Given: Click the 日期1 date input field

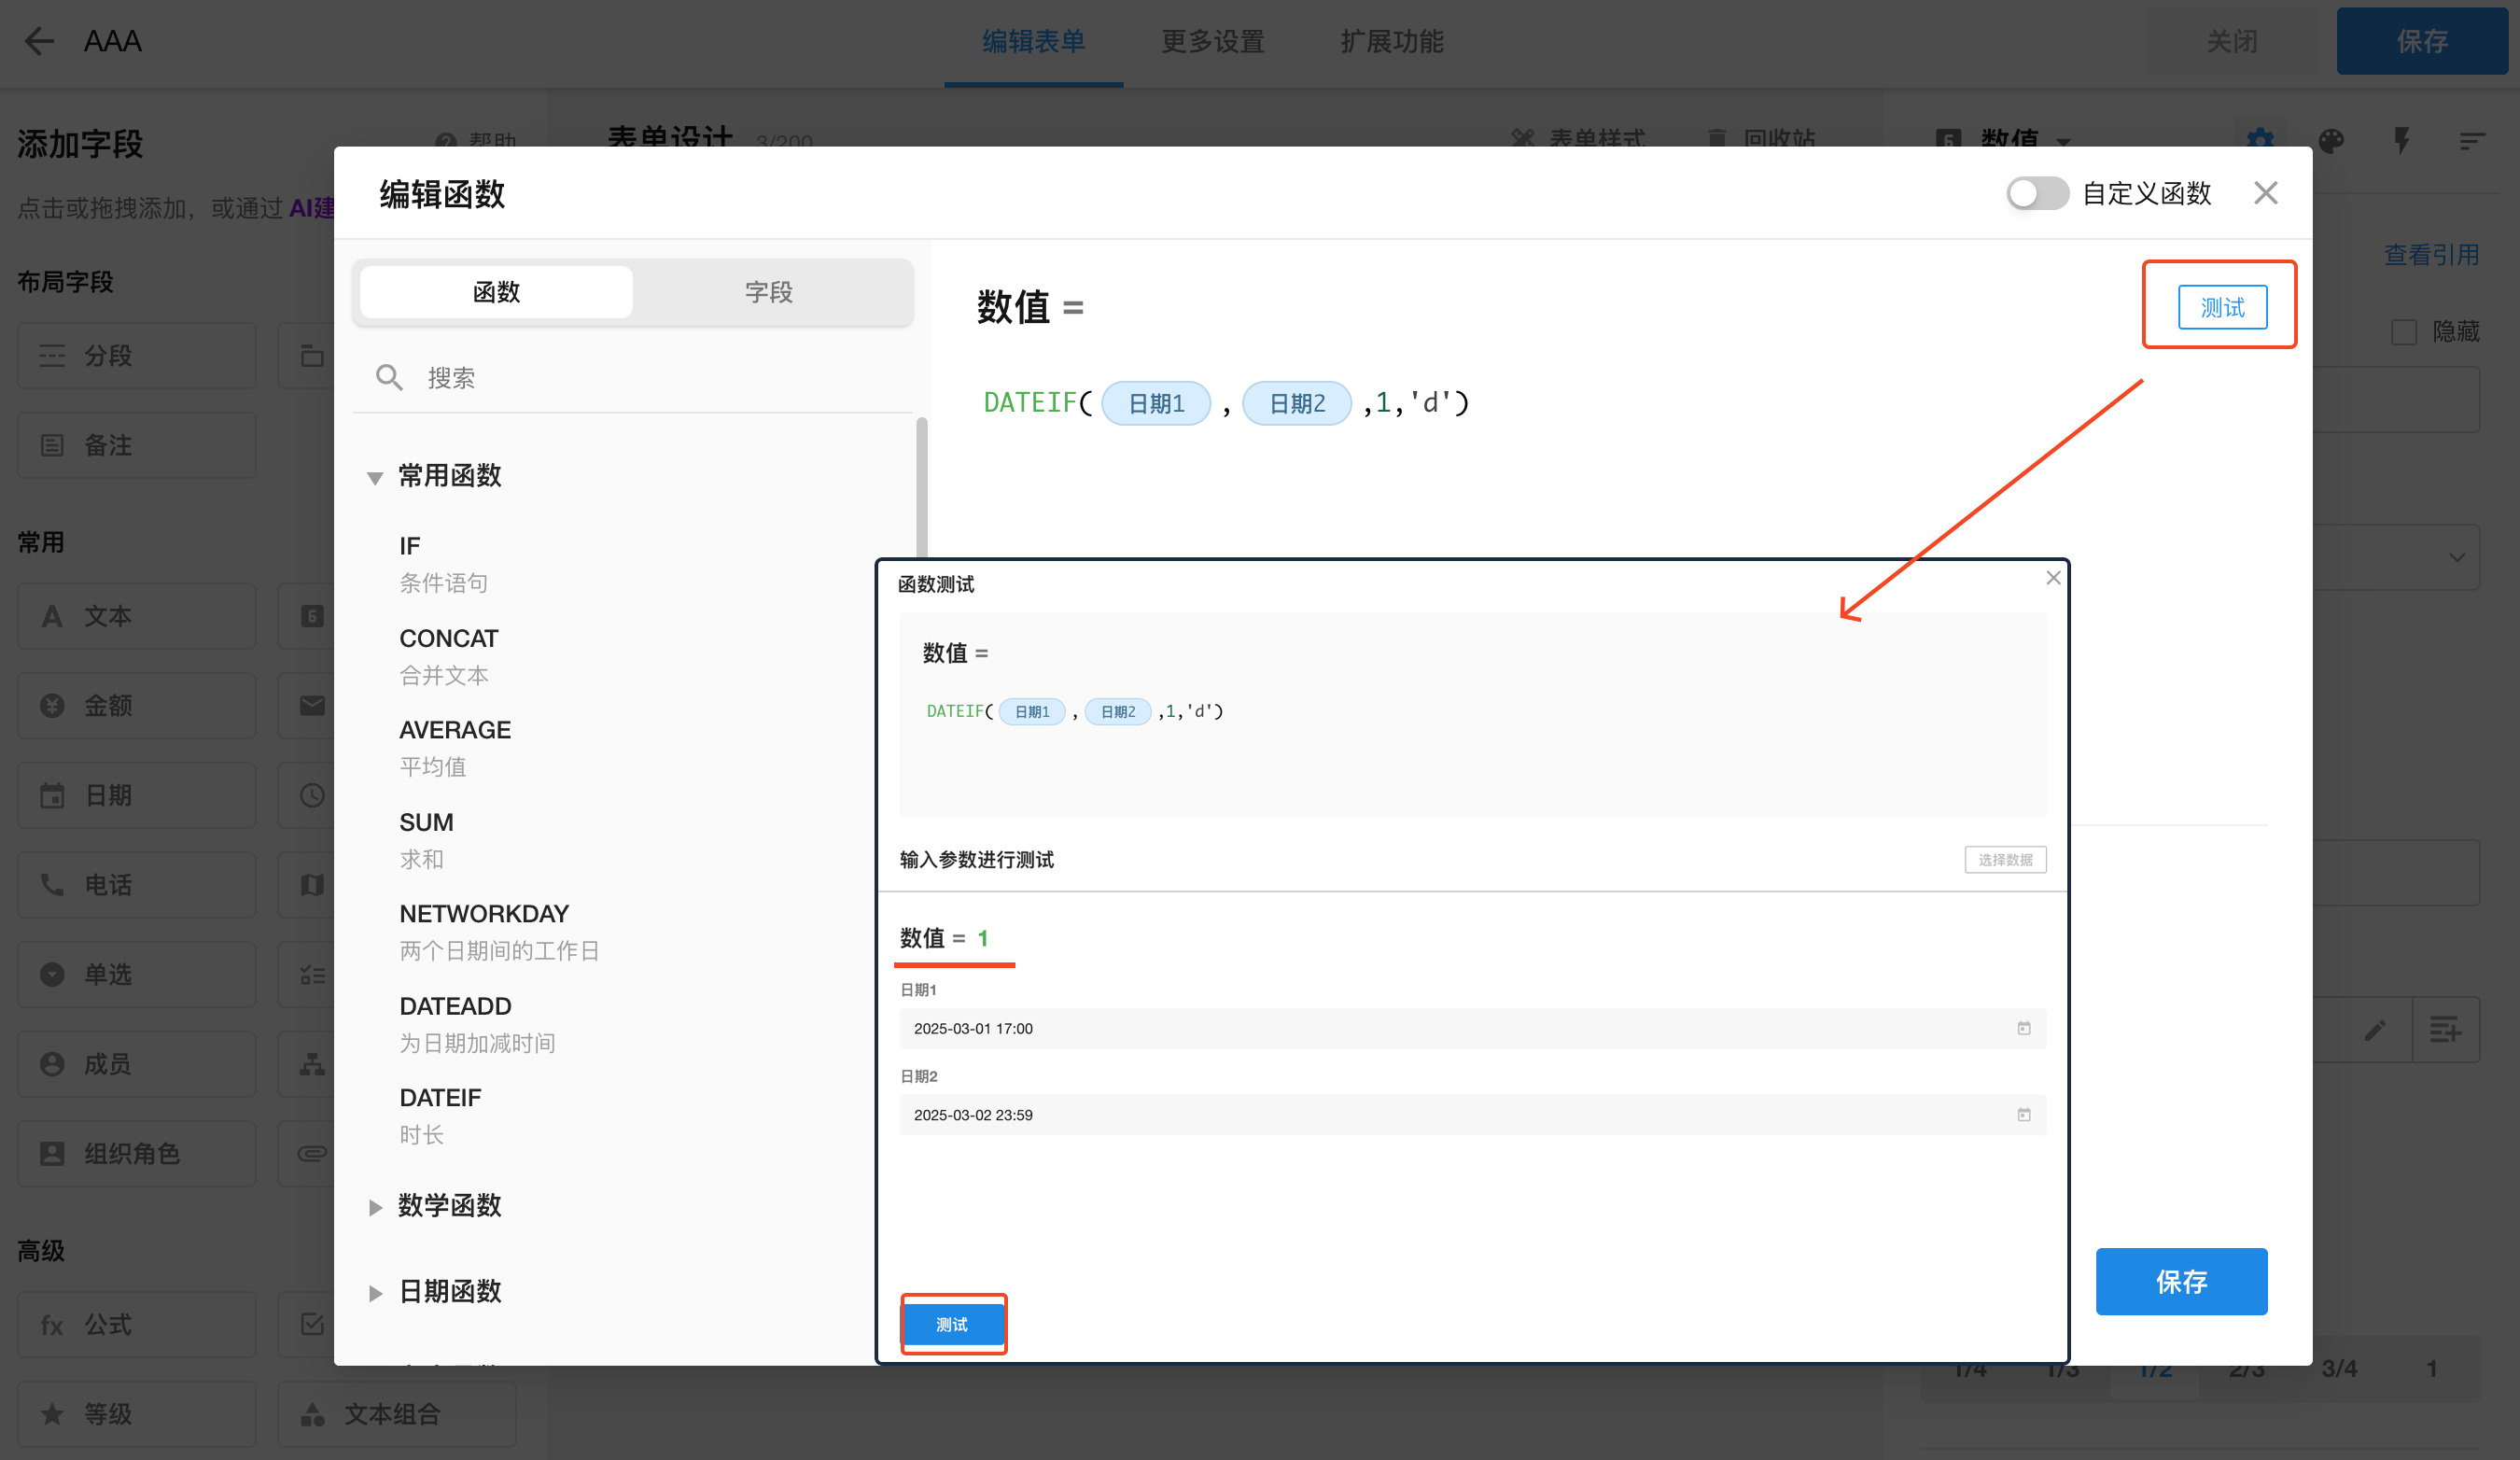Looking at the screenshot, I should (1472, 1028).
